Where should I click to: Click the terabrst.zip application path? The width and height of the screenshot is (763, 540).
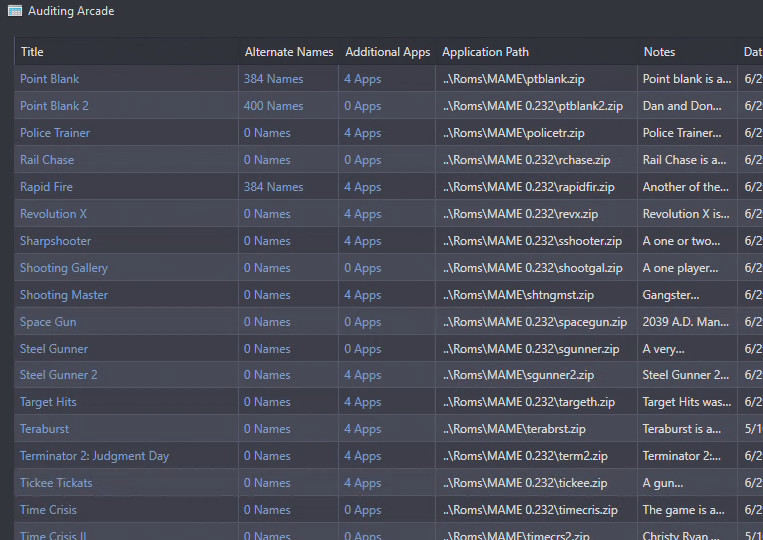point(514,429)
